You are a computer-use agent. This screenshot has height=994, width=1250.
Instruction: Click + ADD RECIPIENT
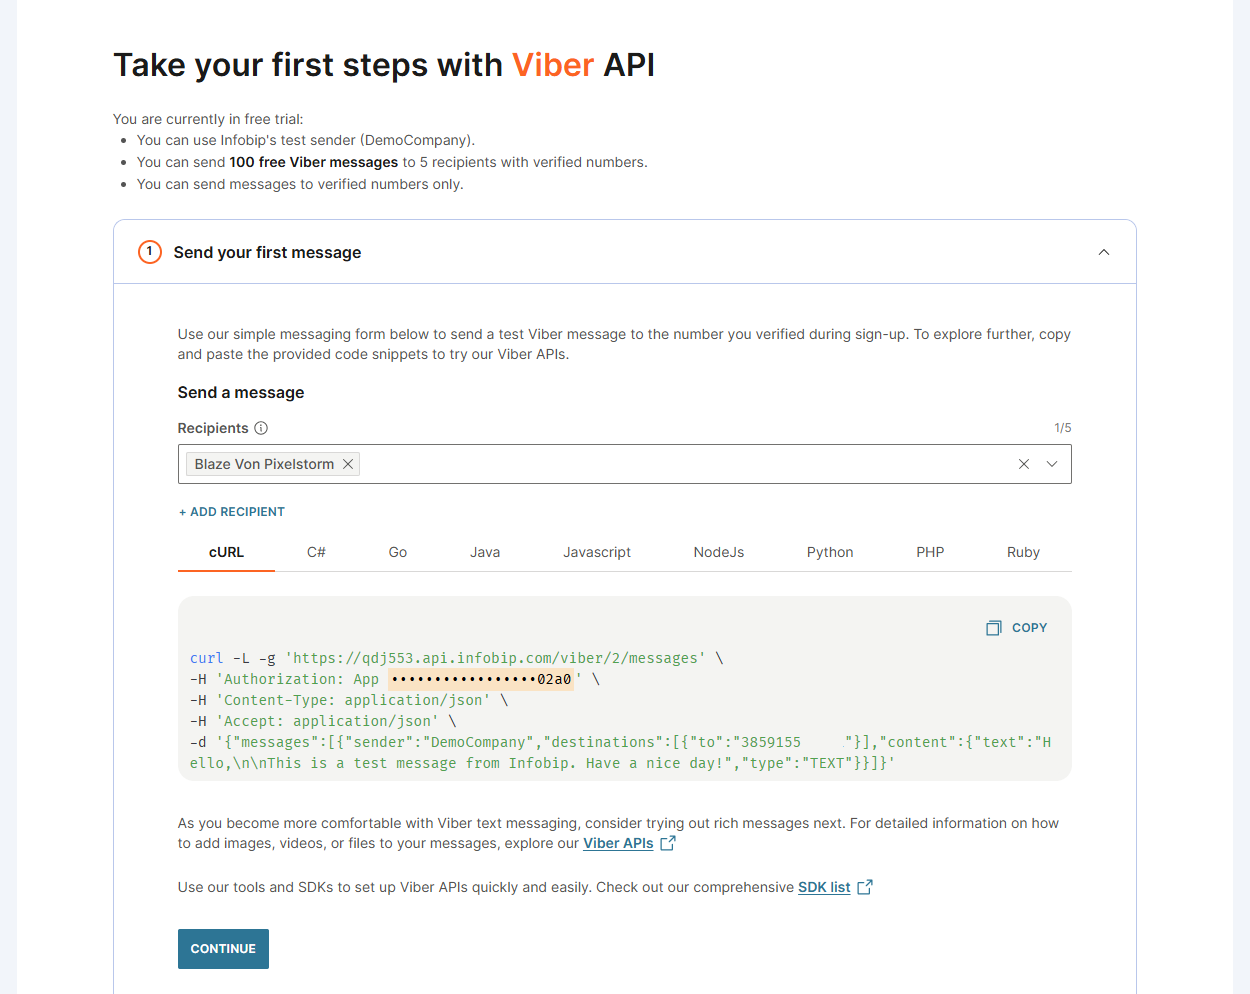(232, 512)
